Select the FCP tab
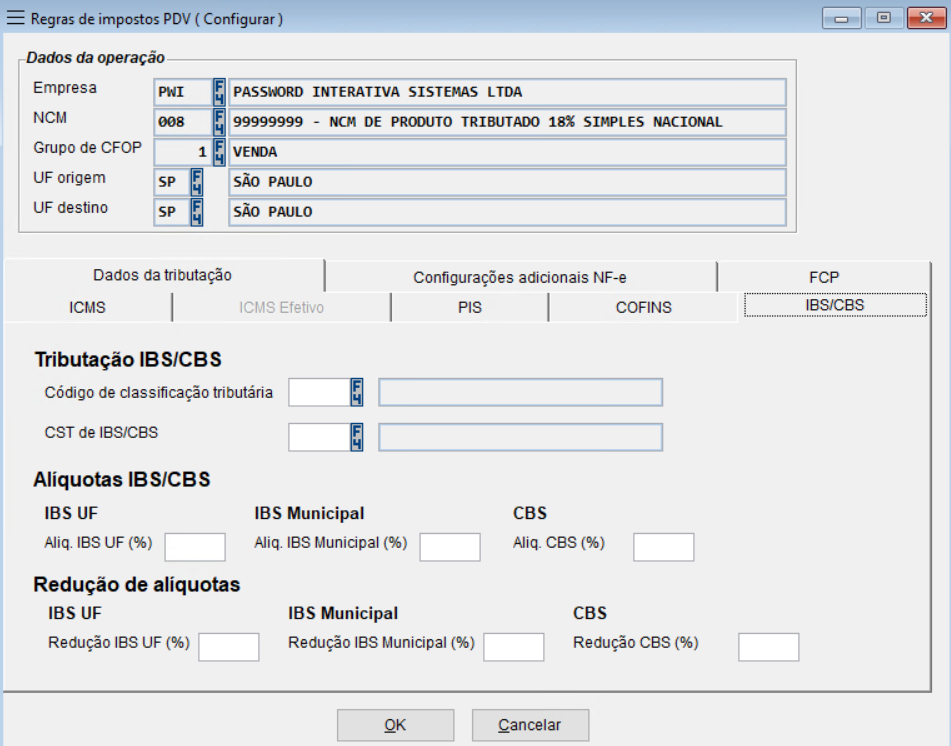Viewport: 951px width, 746px height. [824, 277]
